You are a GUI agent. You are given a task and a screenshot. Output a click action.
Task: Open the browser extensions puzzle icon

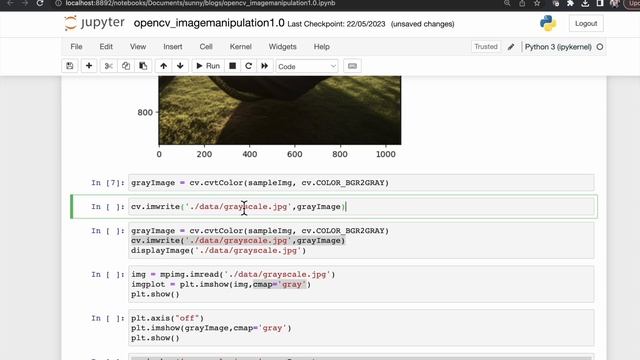pyautogui.click(x=570, y=3)
